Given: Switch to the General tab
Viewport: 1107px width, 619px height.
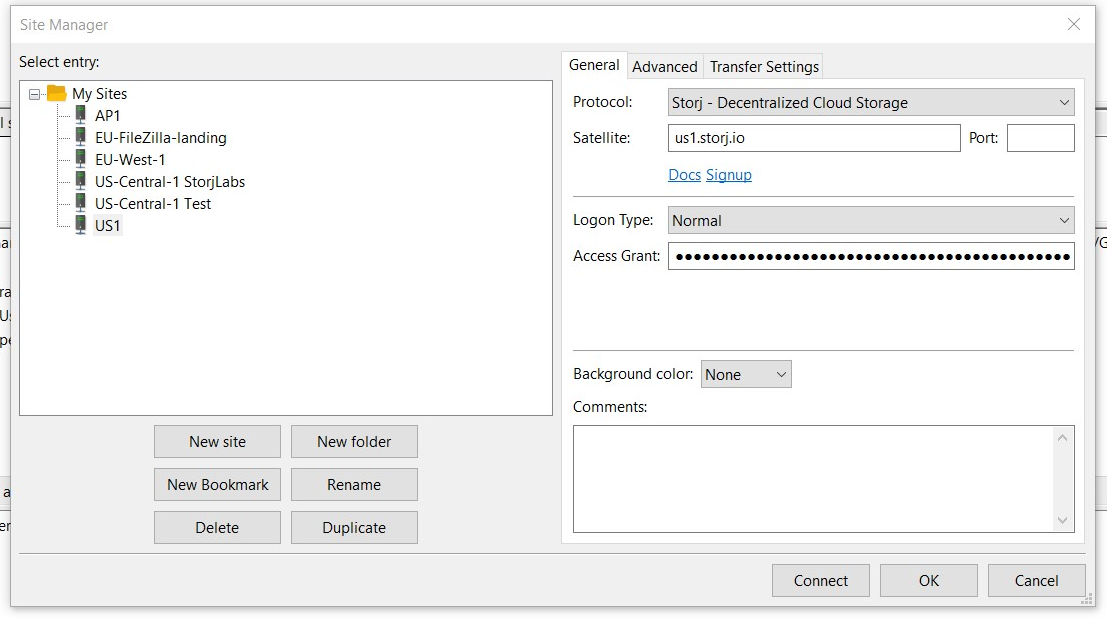Looking at the screenshot, I should pos(594,65).
